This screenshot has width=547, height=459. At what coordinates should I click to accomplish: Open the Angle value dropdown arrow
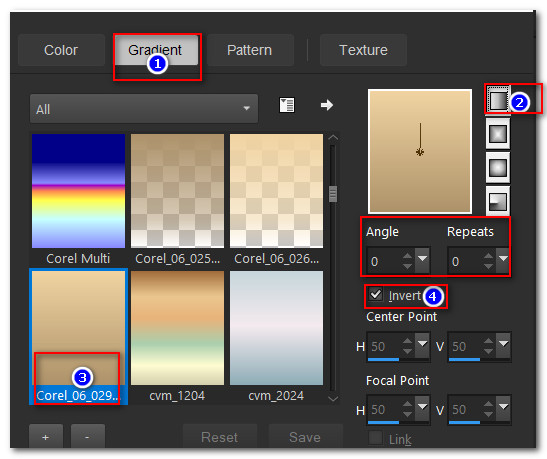422,260
